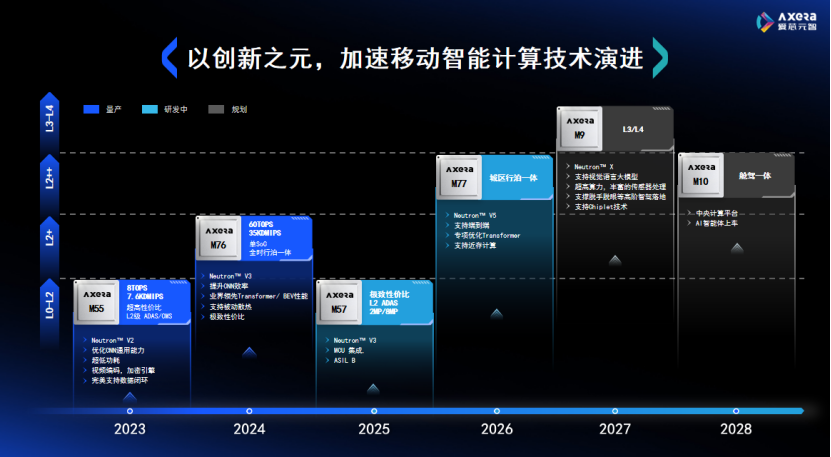Select the Axera M10 chip image
Viewport: 831px width, 457px height.
pos(701,175)
